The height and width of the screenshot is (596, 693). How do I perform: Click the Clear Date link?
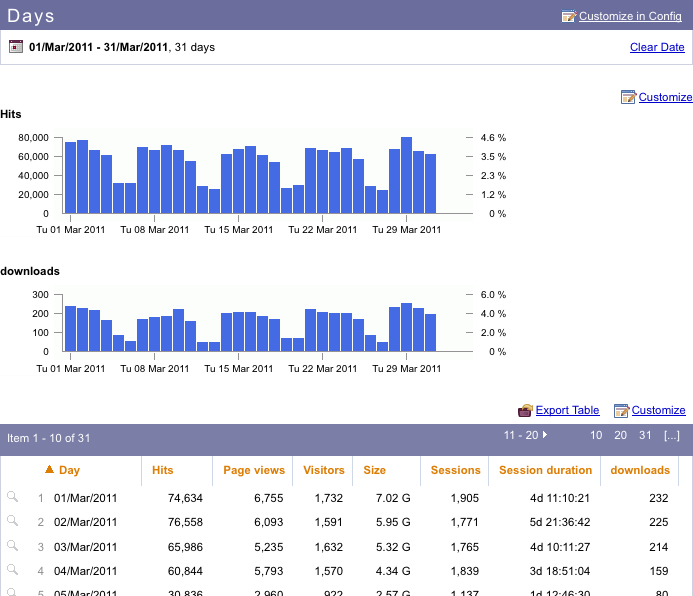point(657,47)
